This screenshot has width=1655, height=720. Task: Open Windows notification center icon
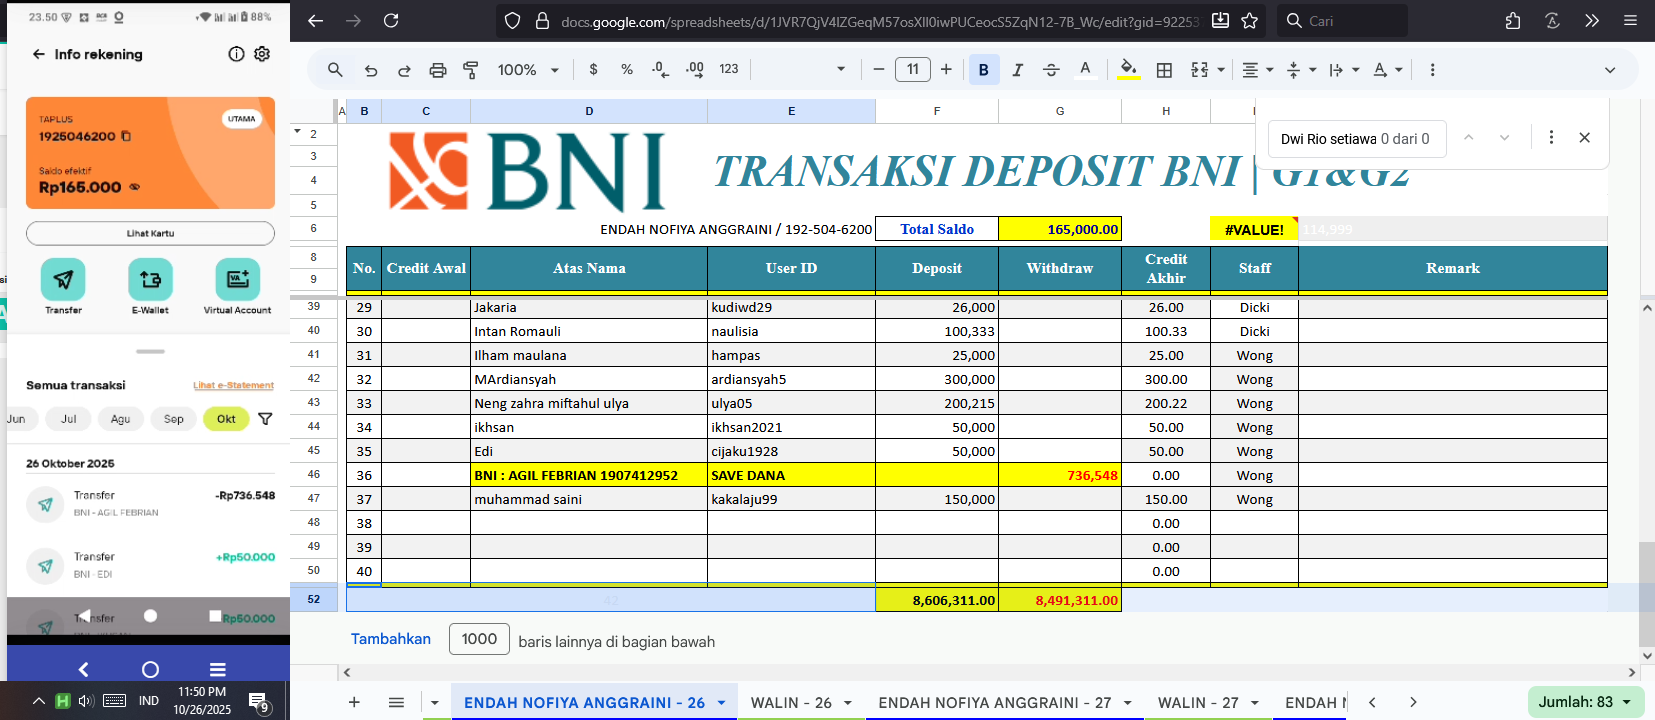tap(258, 702)
